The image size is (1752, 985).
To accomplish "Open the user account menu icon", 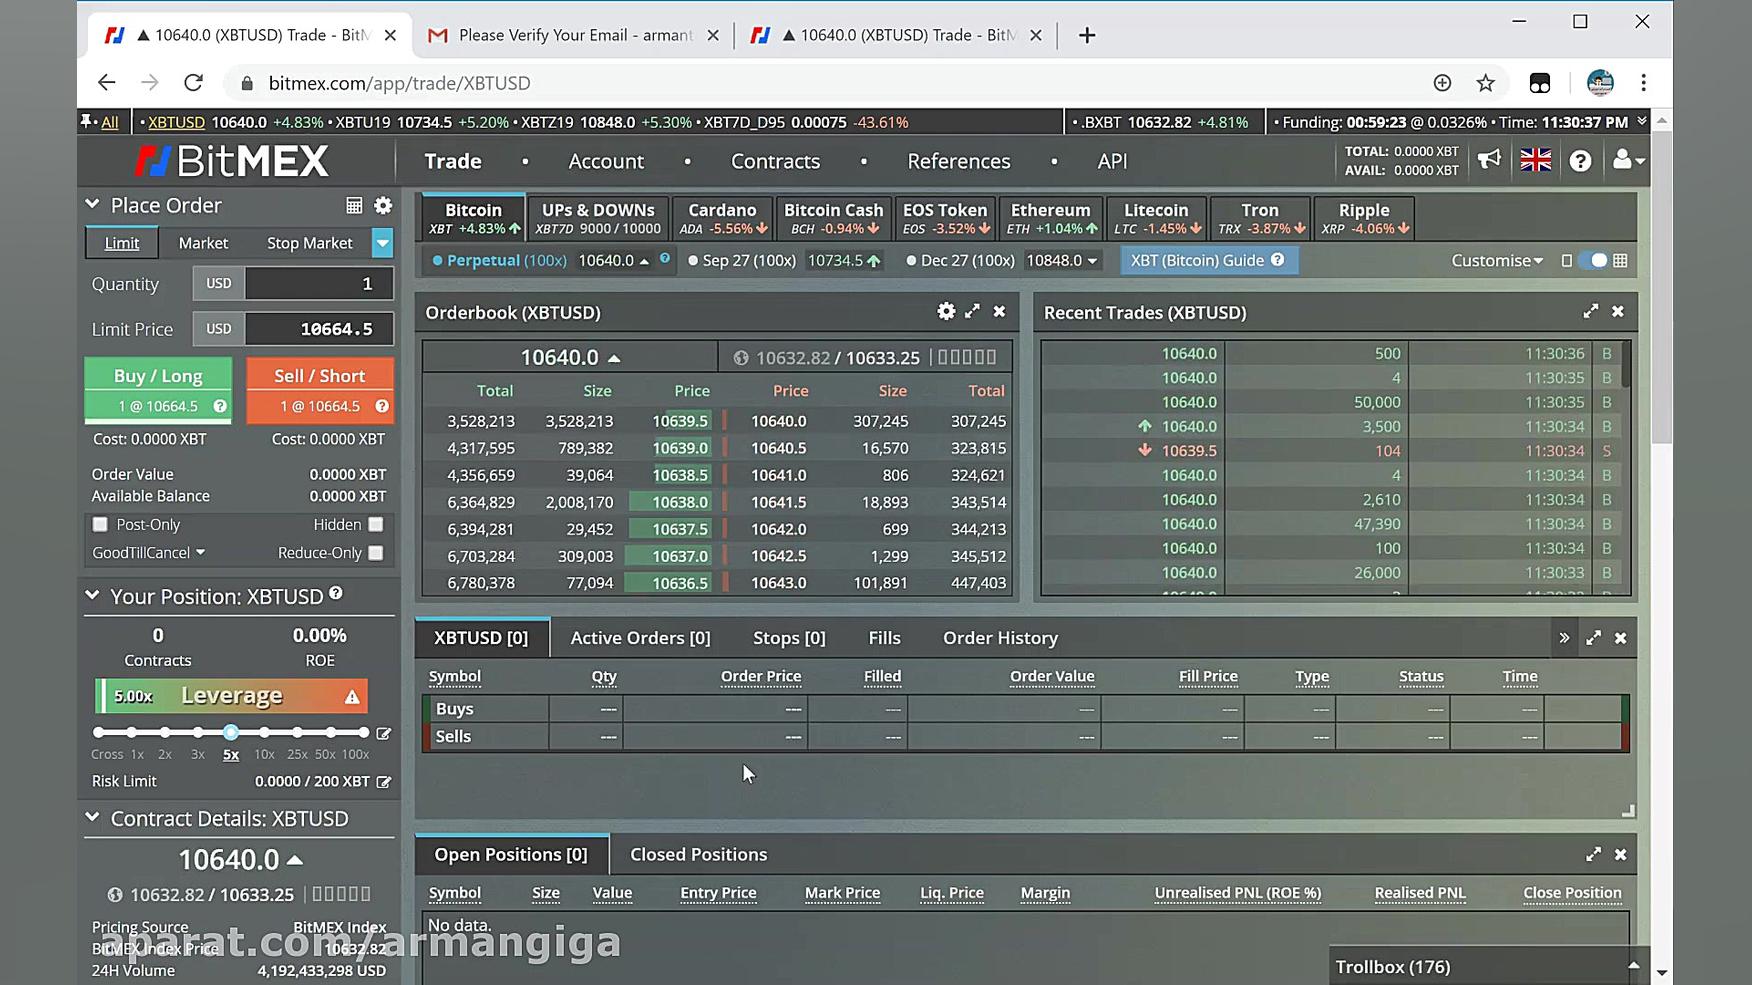I will click(1627, 160).
